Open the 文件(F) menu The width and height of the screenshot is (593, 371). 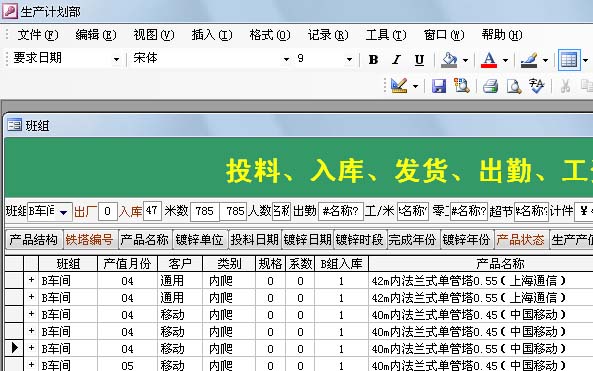pos(38,35)
